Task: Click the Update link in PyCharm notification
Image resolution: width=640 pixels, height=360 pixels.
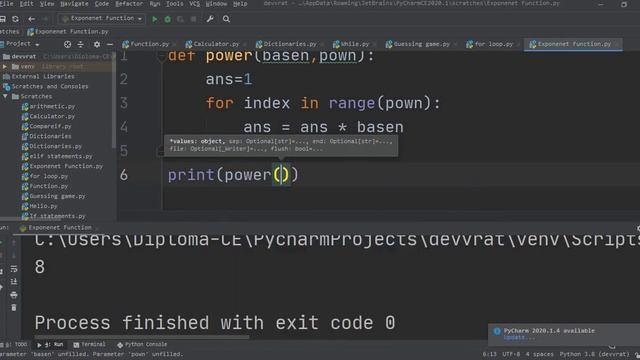Action: pos(518,338)
